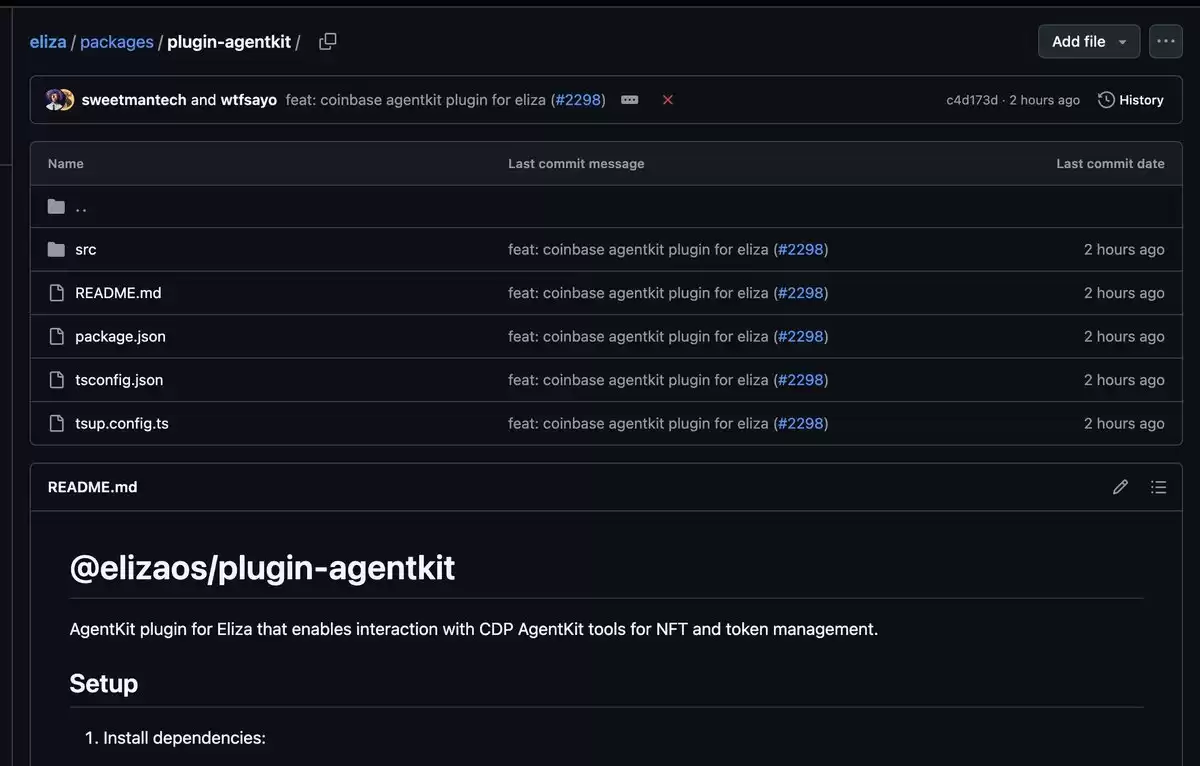Open wtfsayo's profile link
The width and height of the screenshot is (1200, 766).
[249, 100]
